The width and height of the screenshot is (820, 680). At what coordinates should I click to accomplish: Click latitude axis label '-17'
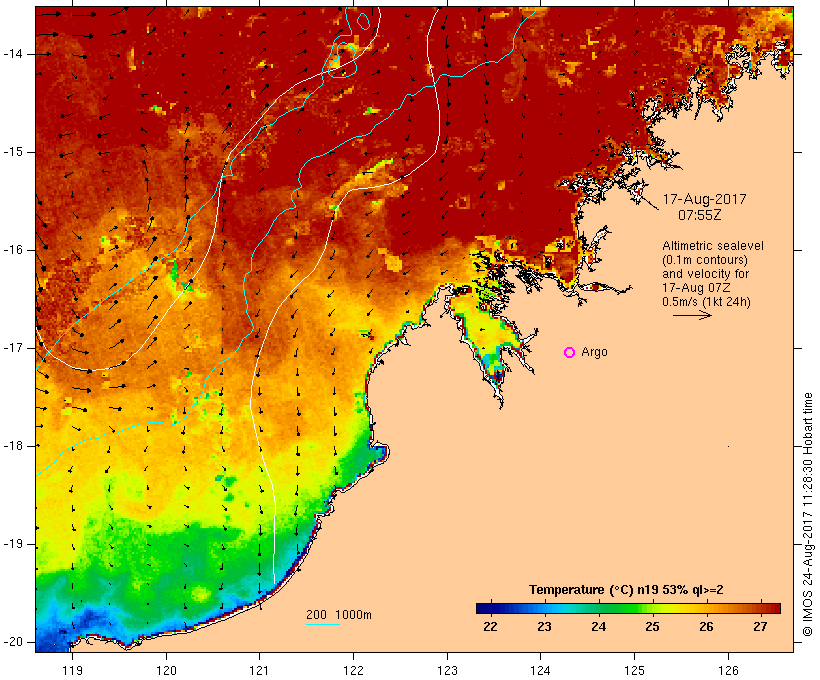point(13,348)
